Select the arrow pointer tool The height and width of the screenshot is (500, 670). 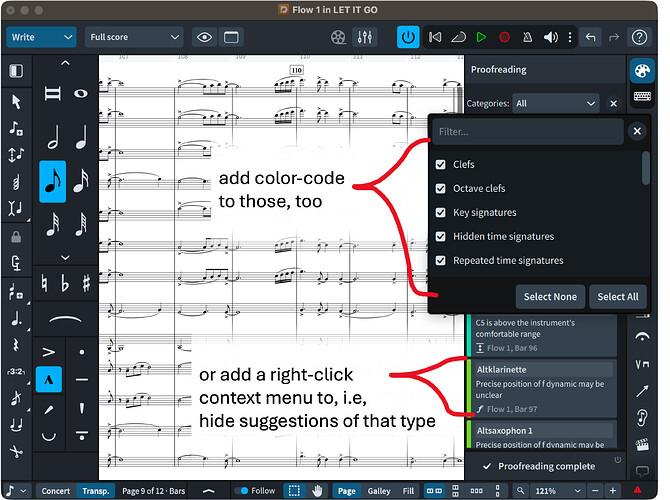pos(16,102)
